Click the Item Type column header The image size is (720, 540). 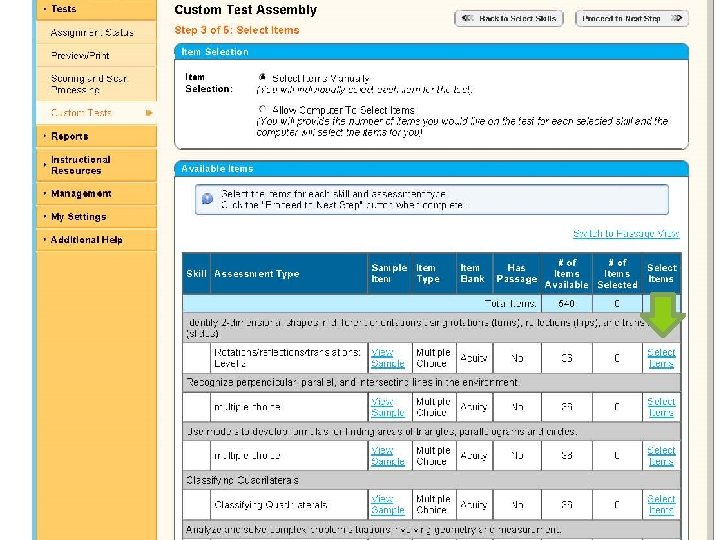point(434,274)
